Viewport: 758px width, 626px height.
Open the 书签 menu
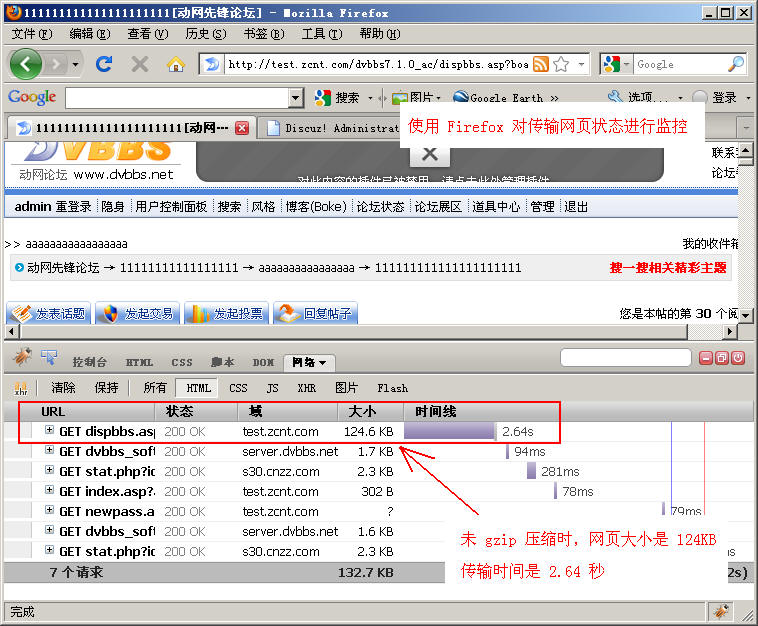point(264,34)
